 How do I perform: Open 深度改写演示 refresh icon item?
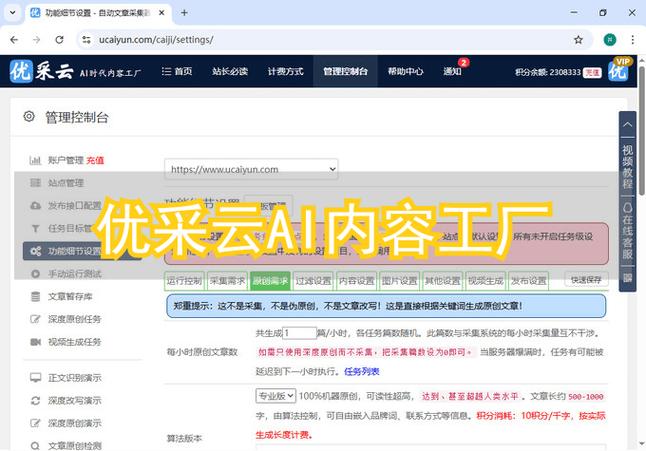tap(66, 400)
